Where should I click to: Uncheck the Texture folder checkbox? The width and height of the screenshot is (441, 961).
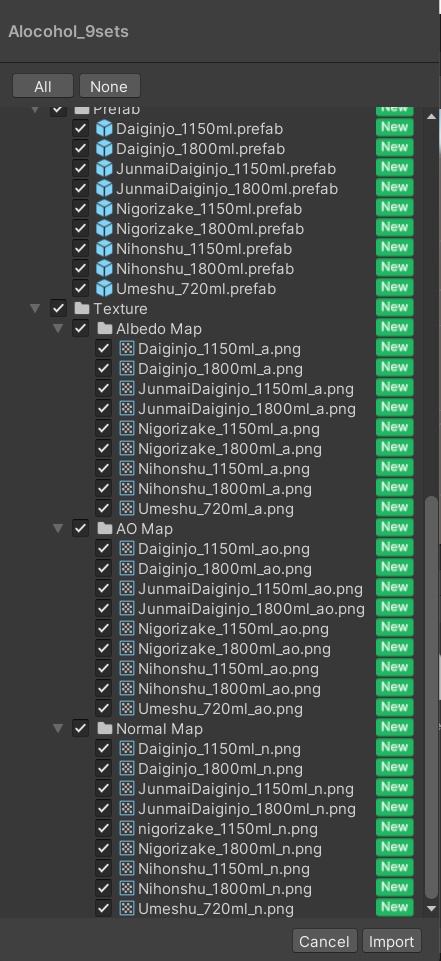pos(58,308)
